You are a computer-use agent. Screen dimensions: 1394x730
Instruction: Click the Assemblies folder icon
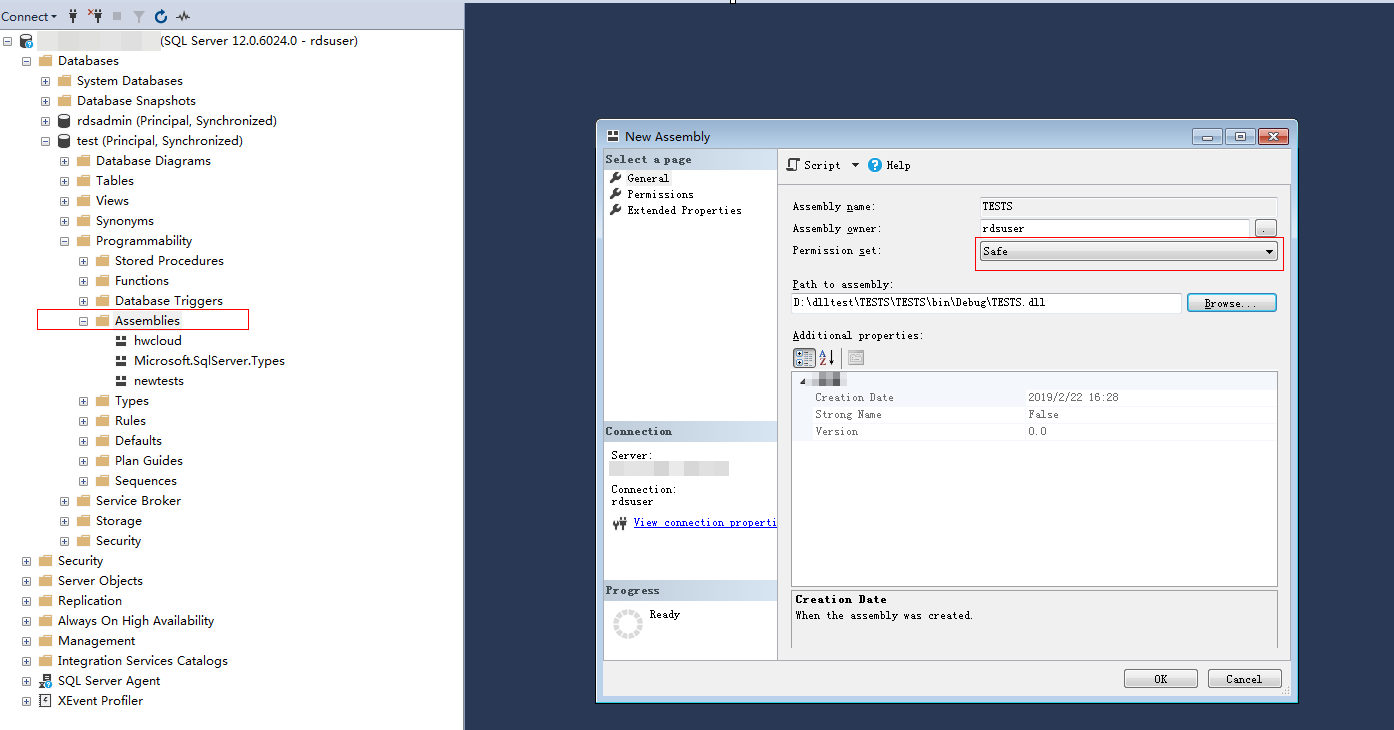point(103,321)
